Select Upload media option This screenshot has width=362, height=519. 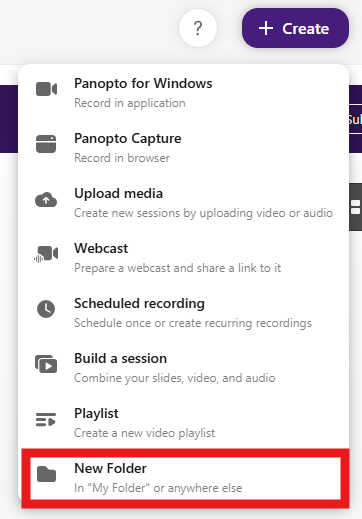[184, 202]
